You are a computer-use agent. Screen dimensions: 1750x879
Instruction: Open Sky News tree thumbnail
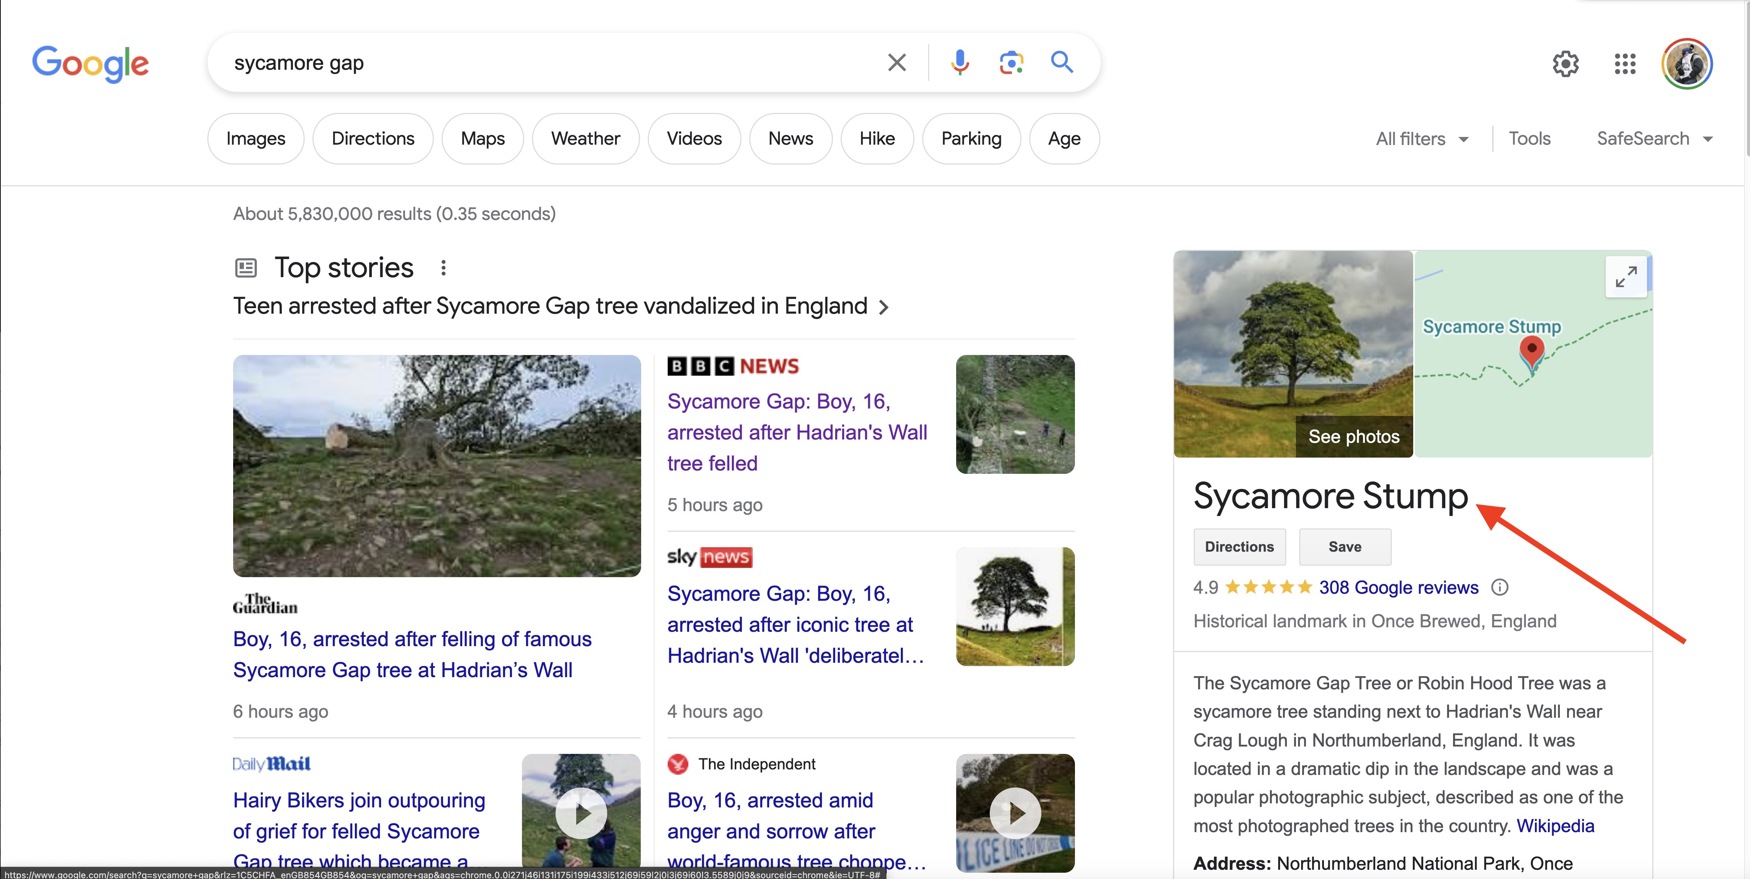1015,606
